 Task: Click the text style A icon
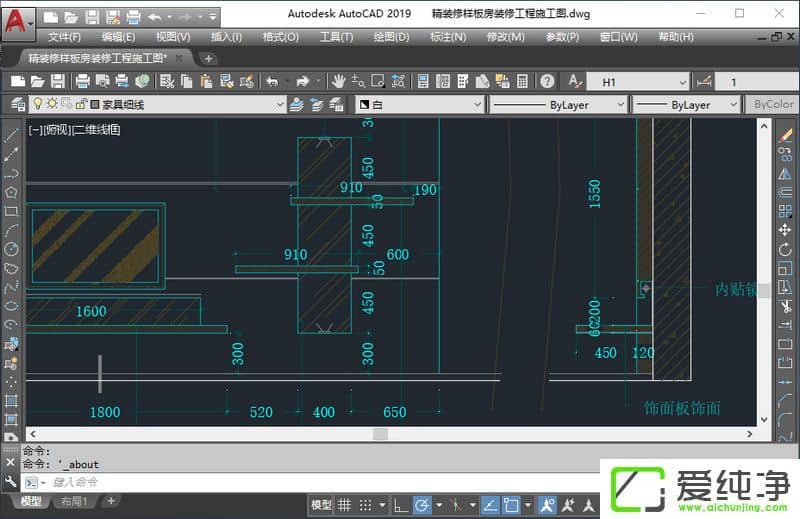574,81
